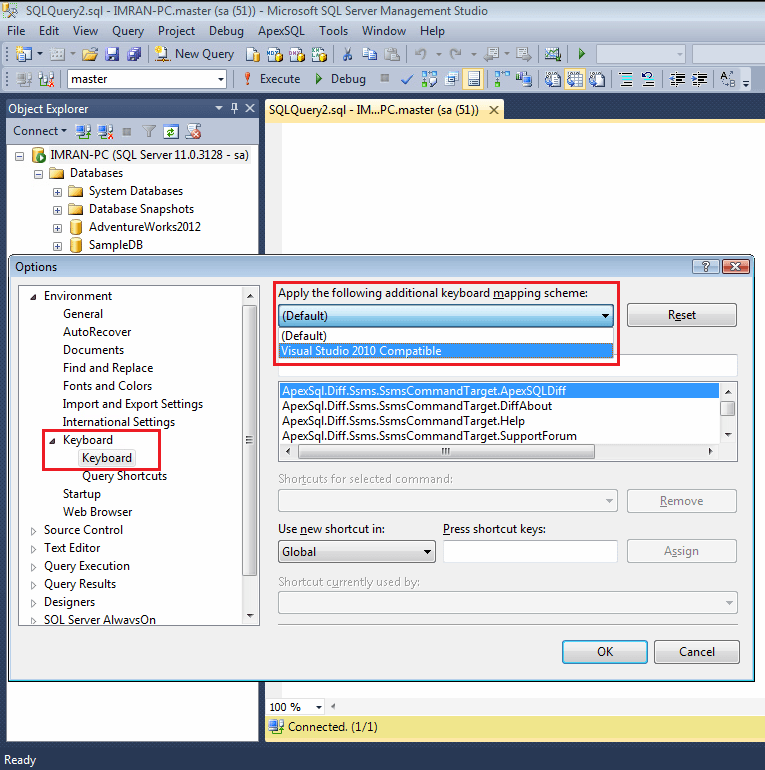The width and height of the screenshot is (765, 770).
Task: Toggle the IntelliSense Enabled icon
Action: tap(474, 79)
